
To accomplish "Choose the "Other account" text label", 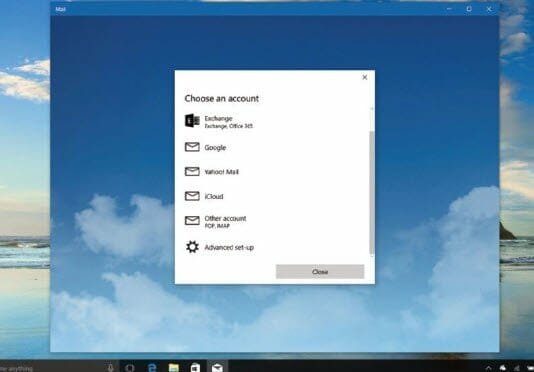I will pos(225,218).
